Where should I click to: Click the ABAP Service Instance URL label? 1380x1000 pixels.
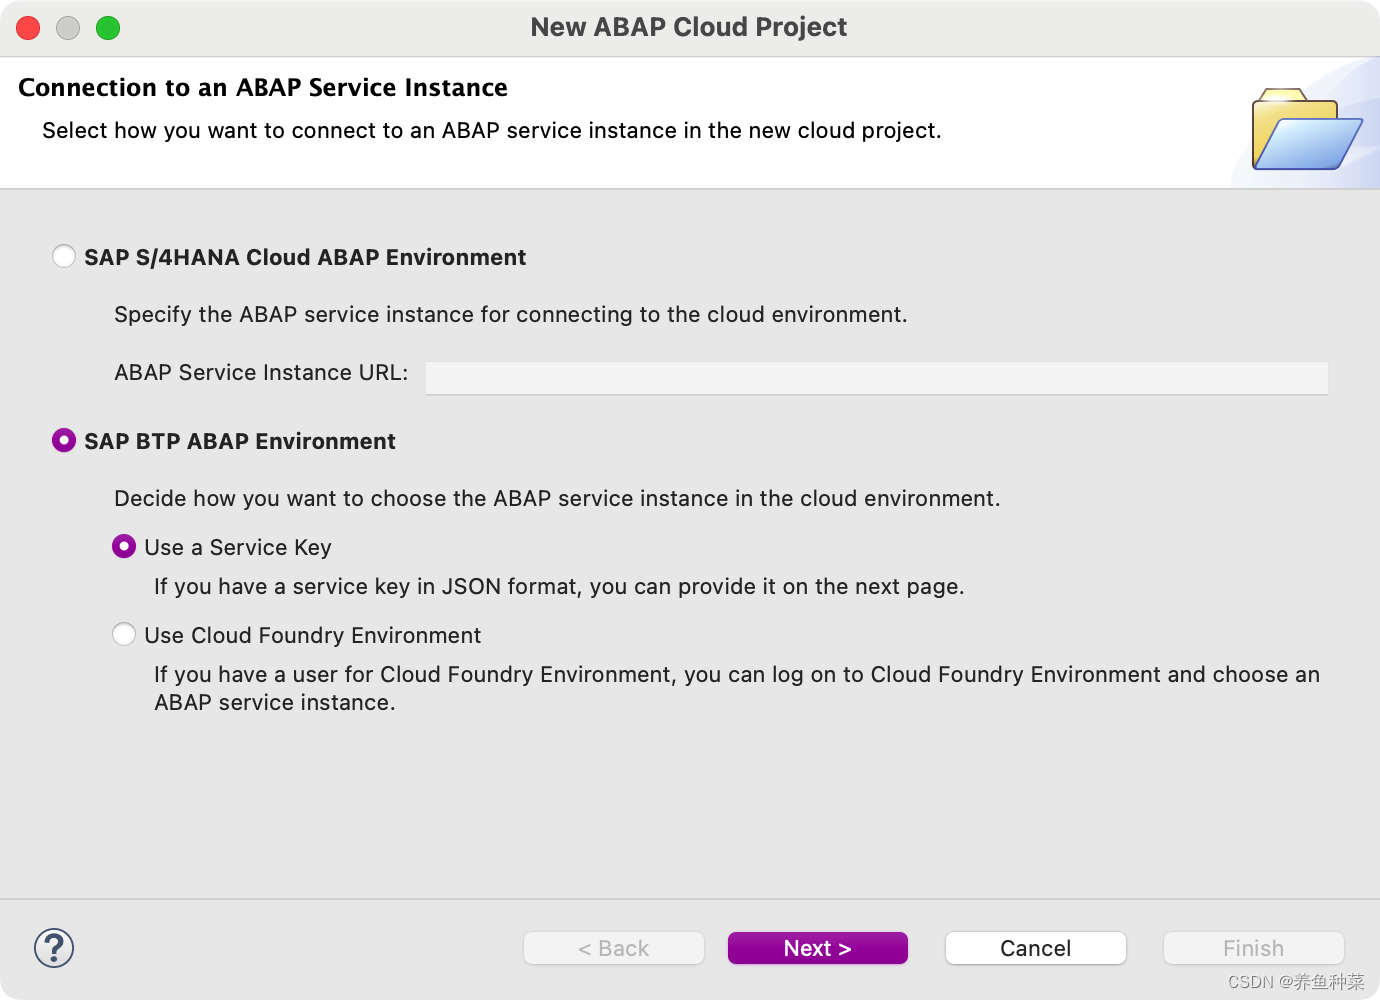[x=261, y=373]
